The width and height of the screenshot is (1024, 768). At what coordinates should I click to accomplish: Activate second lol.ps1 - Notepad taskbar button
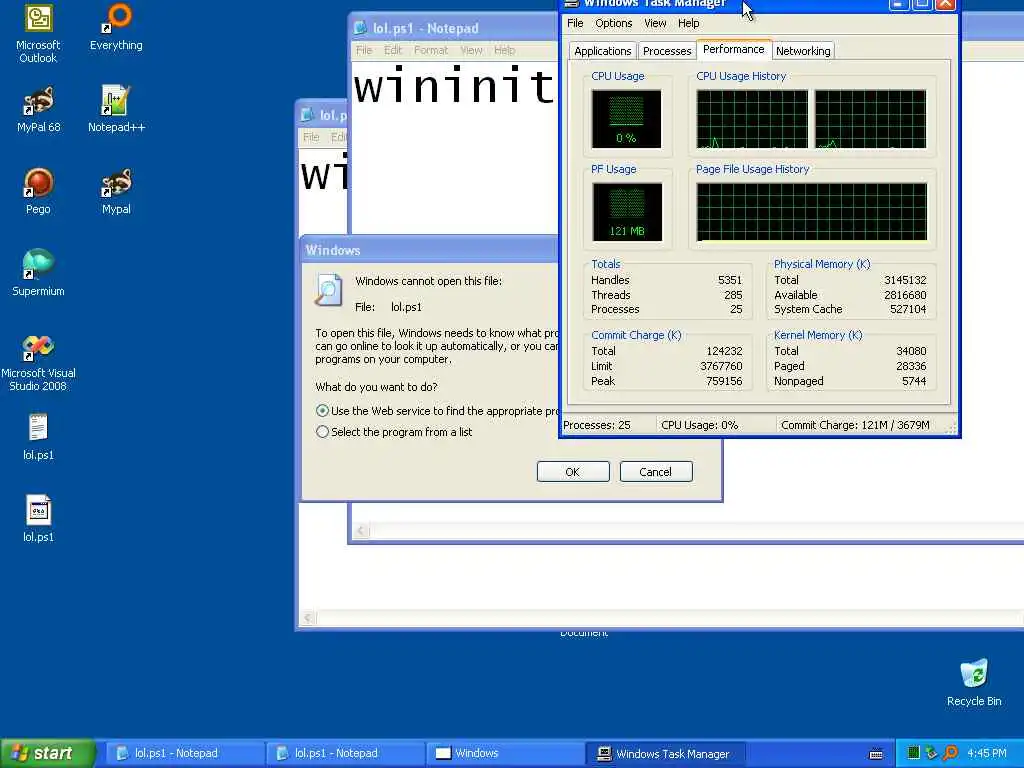tap(345, 753)
